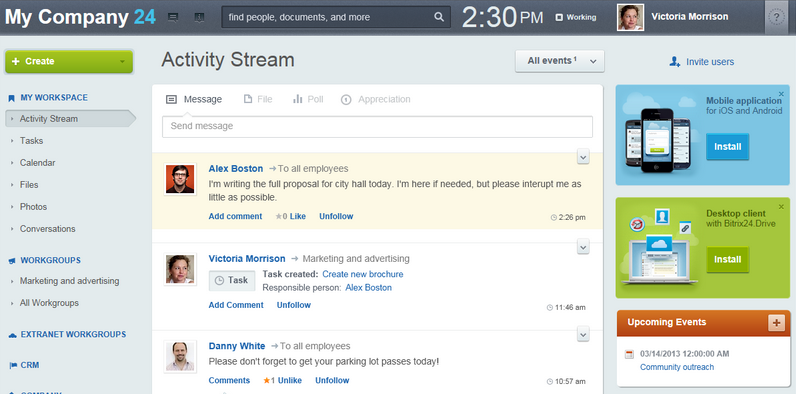Click orange star icon on Danny White's post
Image resolution: width=802 pixels, height=394 pixels.
click(266, 381)
